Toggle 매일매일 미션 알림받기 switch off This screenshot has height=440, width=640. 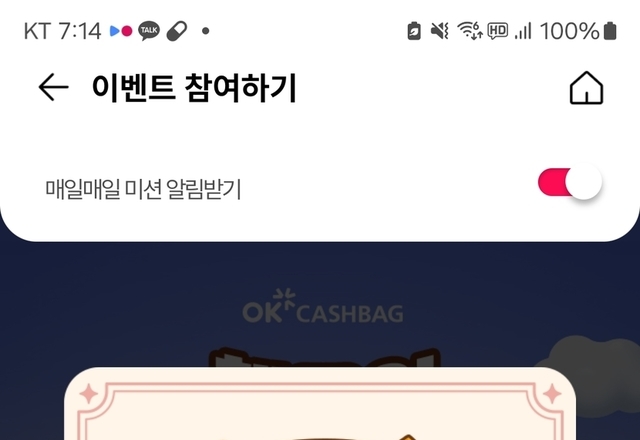(570, 182)
